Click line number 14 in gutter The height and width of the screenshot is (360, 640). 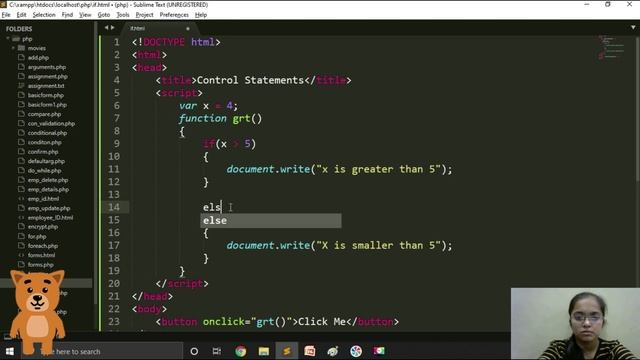114,207
